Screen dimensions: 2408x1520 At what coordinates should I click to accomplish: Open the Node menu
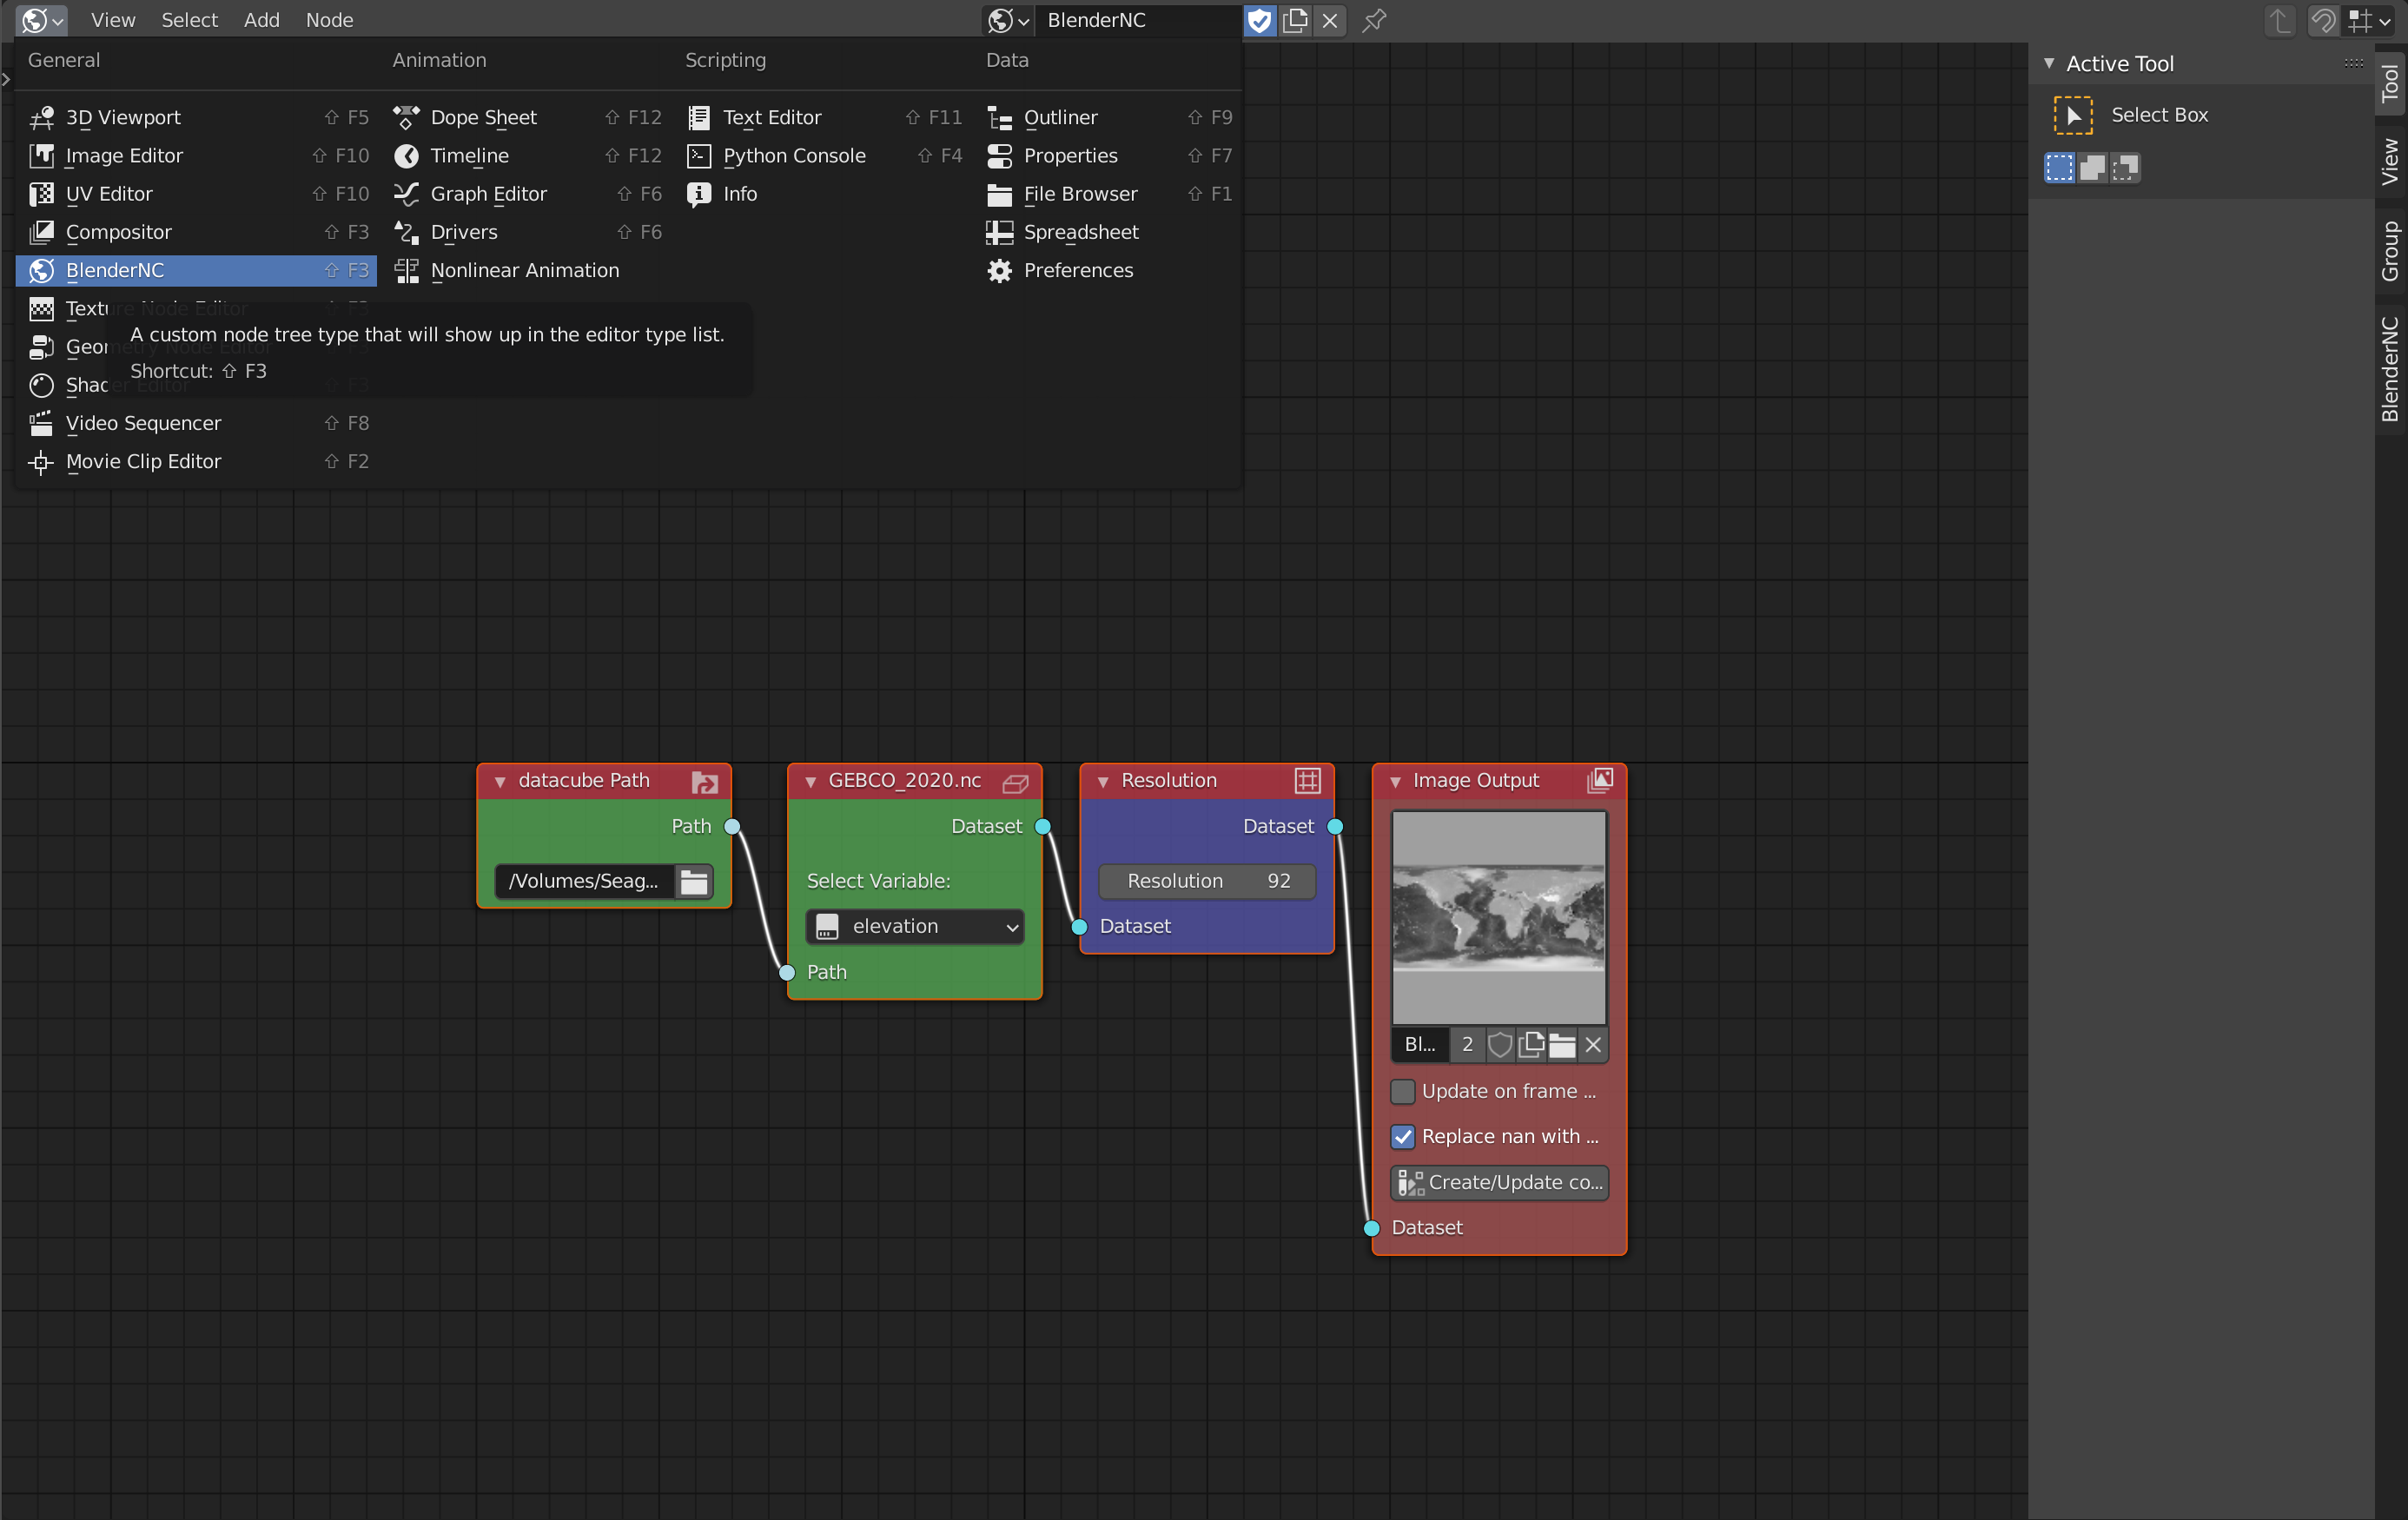click(x=329, y=20)
